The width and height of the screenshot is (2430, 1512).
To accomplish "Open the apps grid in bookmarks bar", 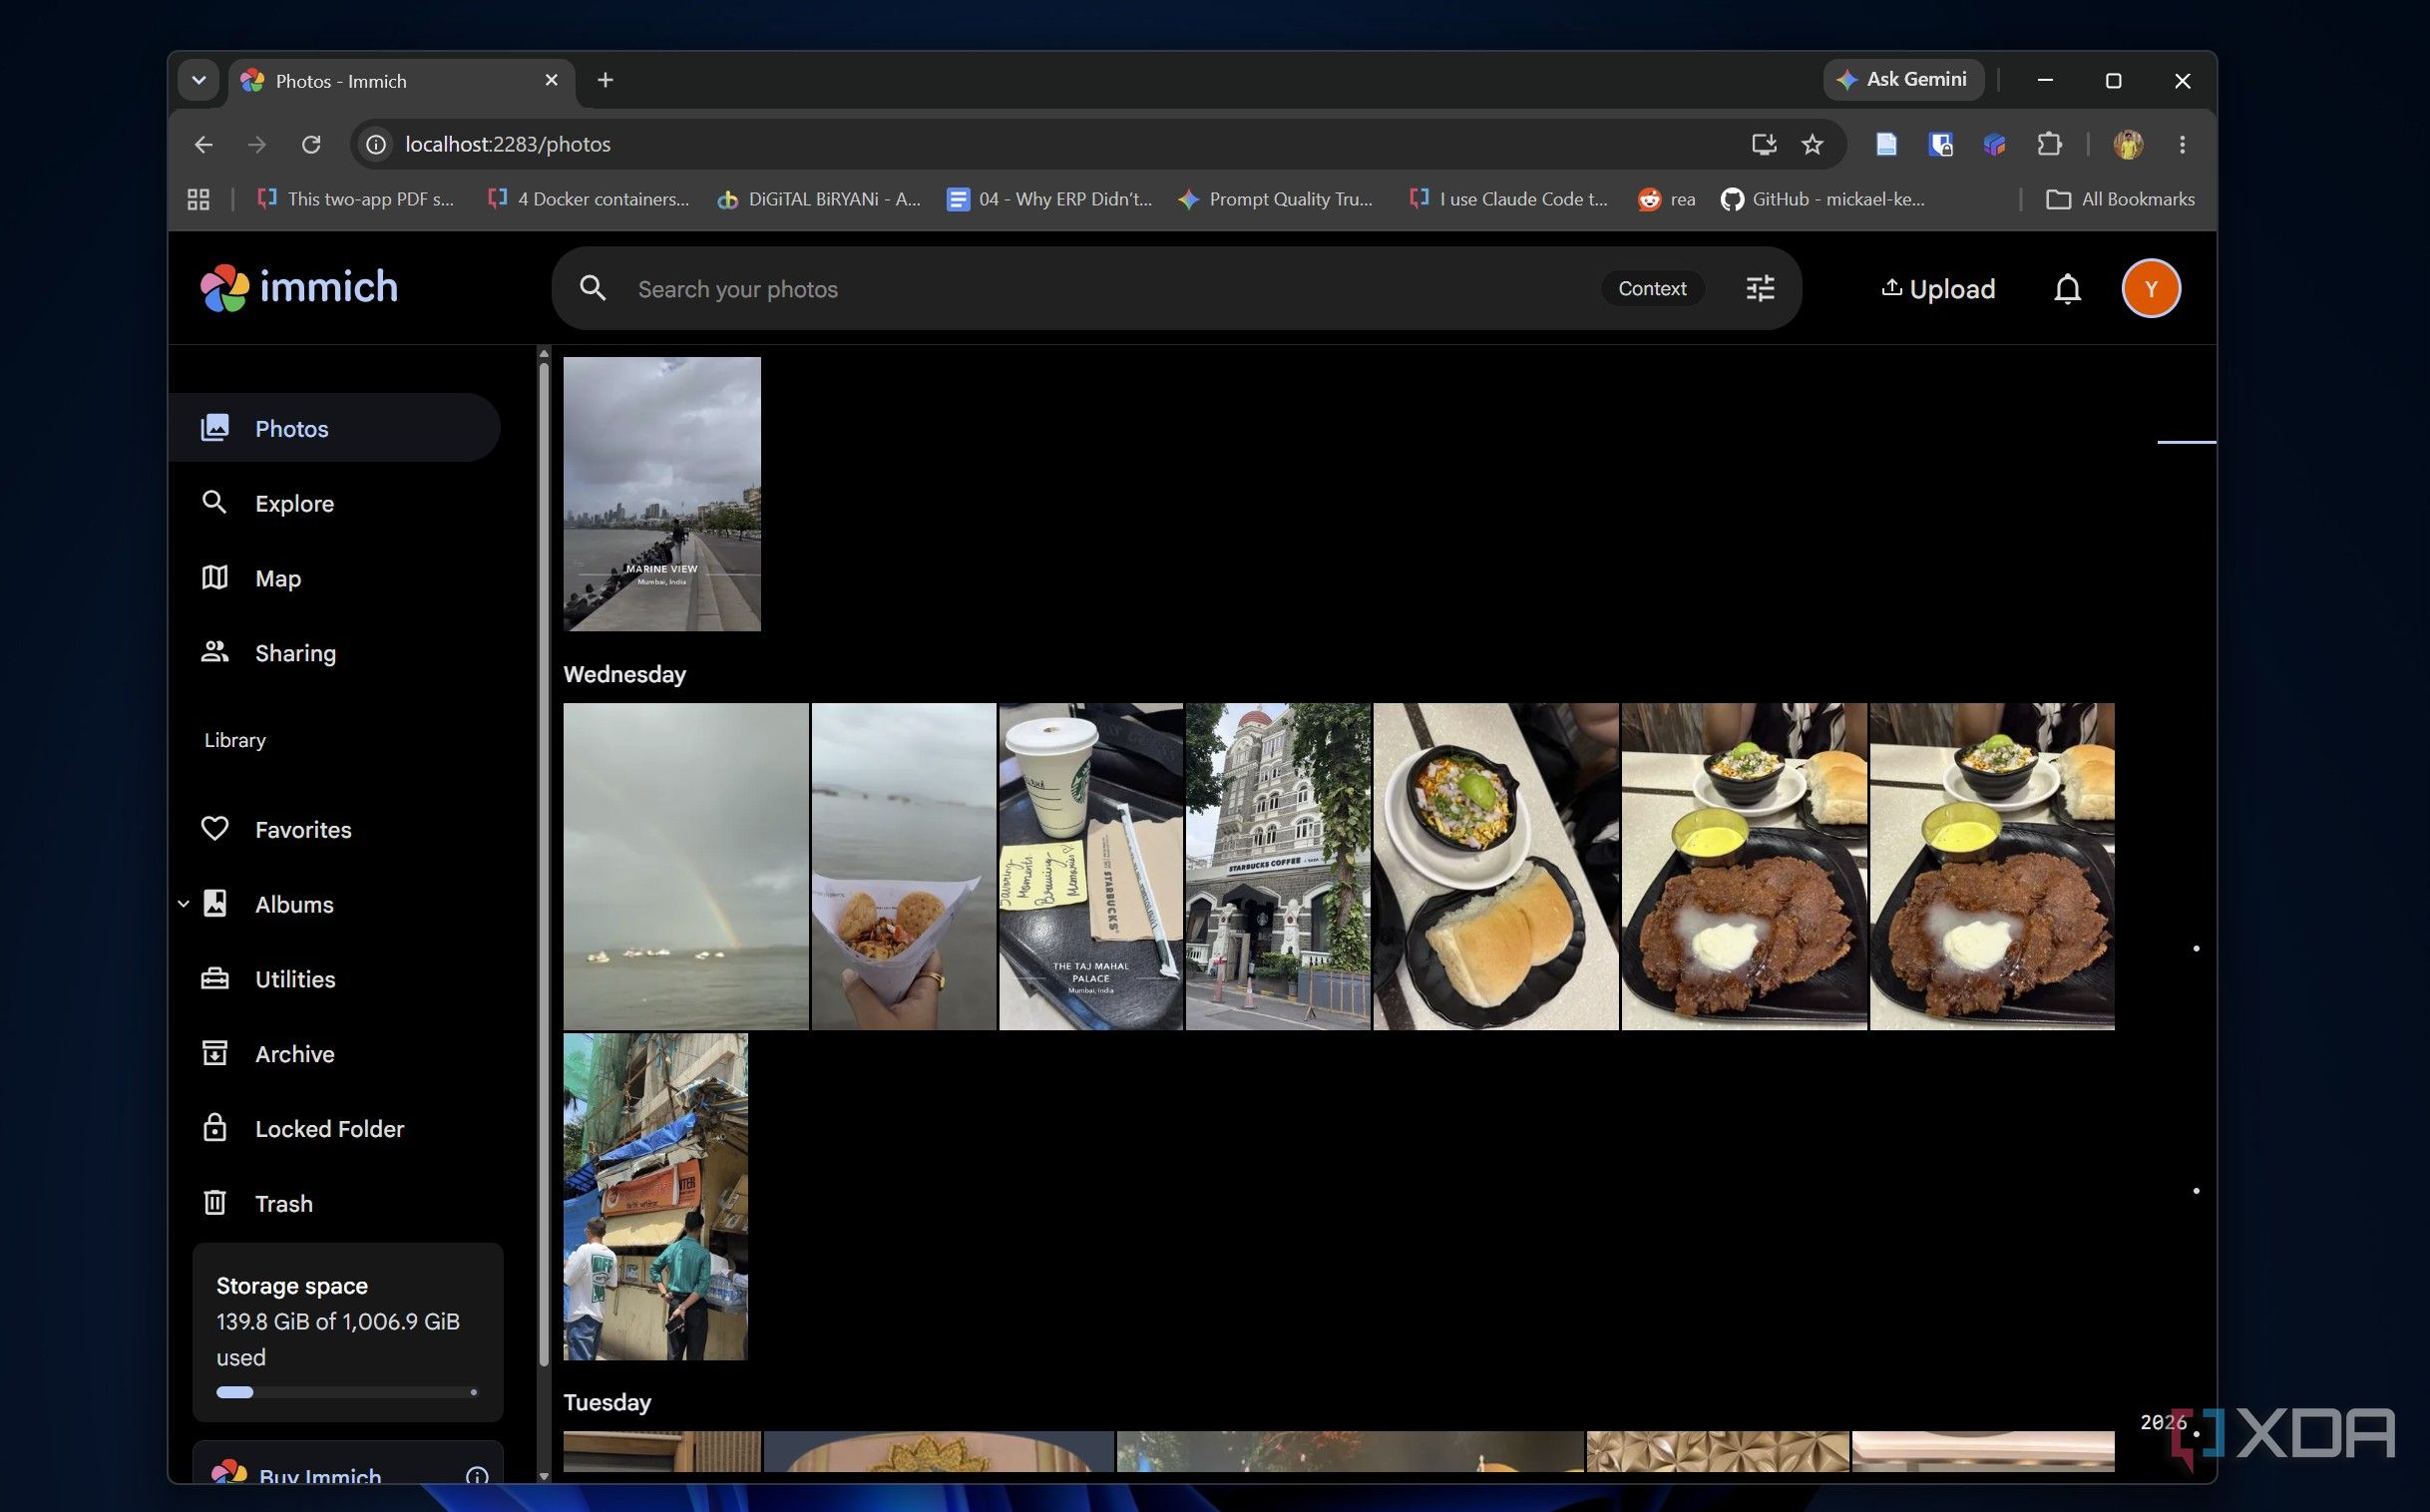I will (198, 199).
